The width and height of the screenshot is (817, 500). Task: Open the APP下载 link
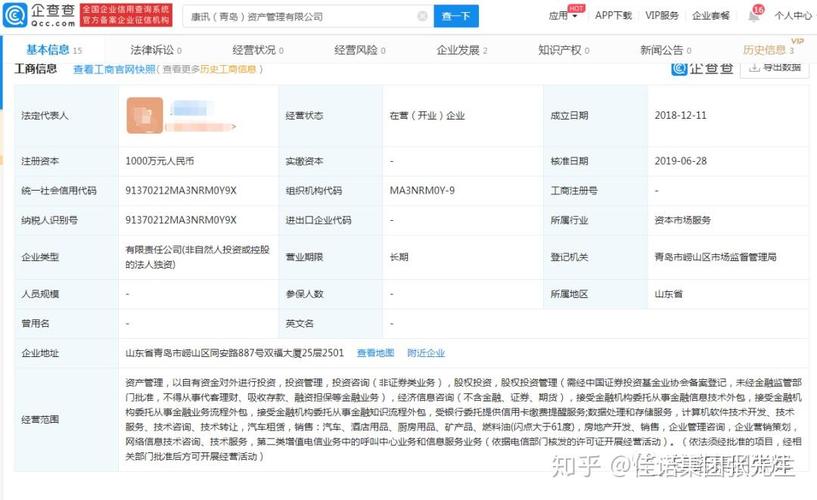613,16
